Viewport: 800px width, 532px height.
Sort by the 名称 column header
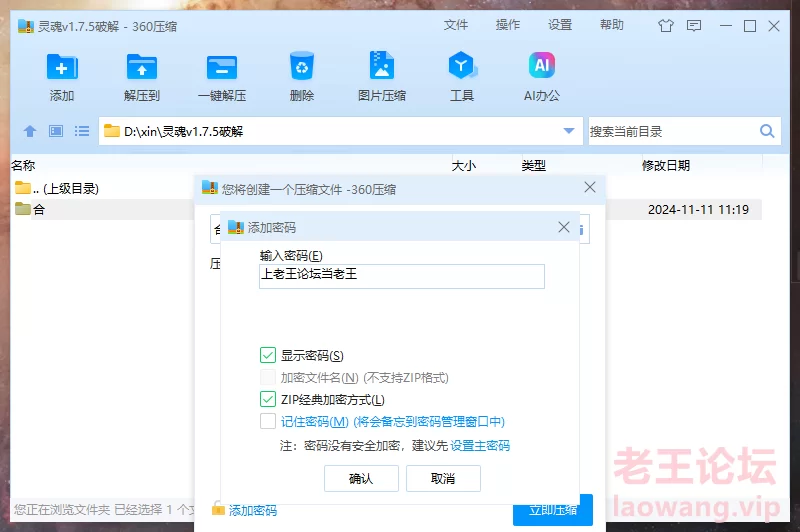pos(23,165)
